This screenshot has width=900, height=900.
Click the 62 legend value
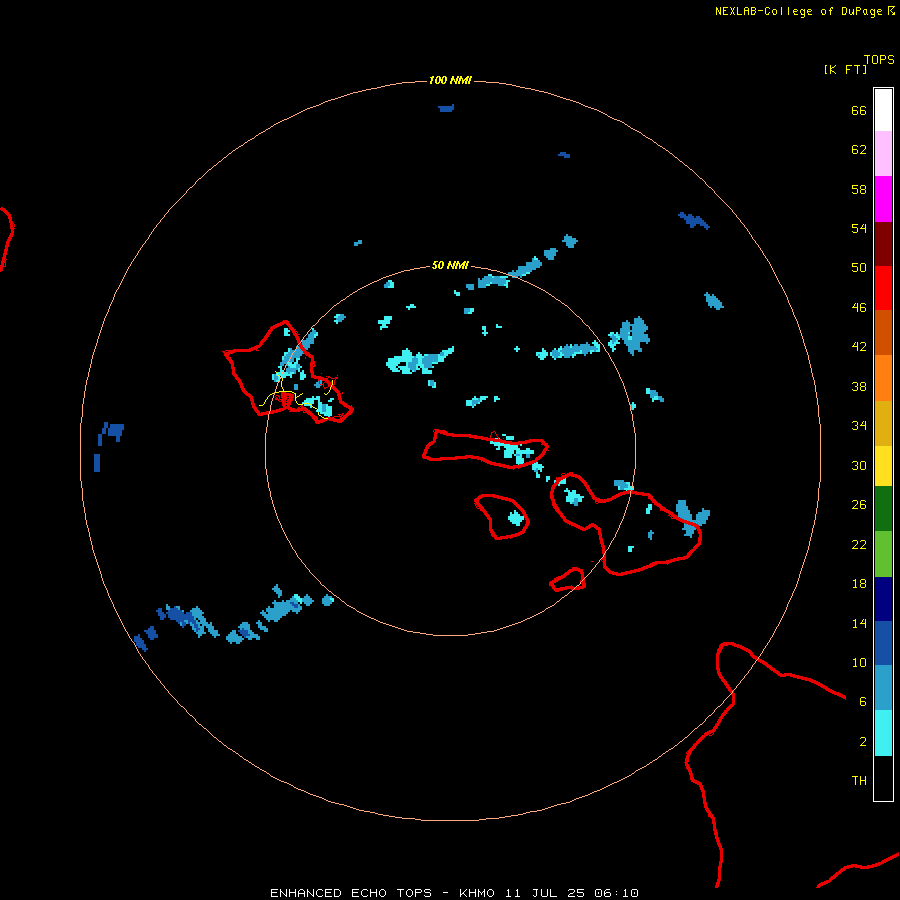coord(859,149)
